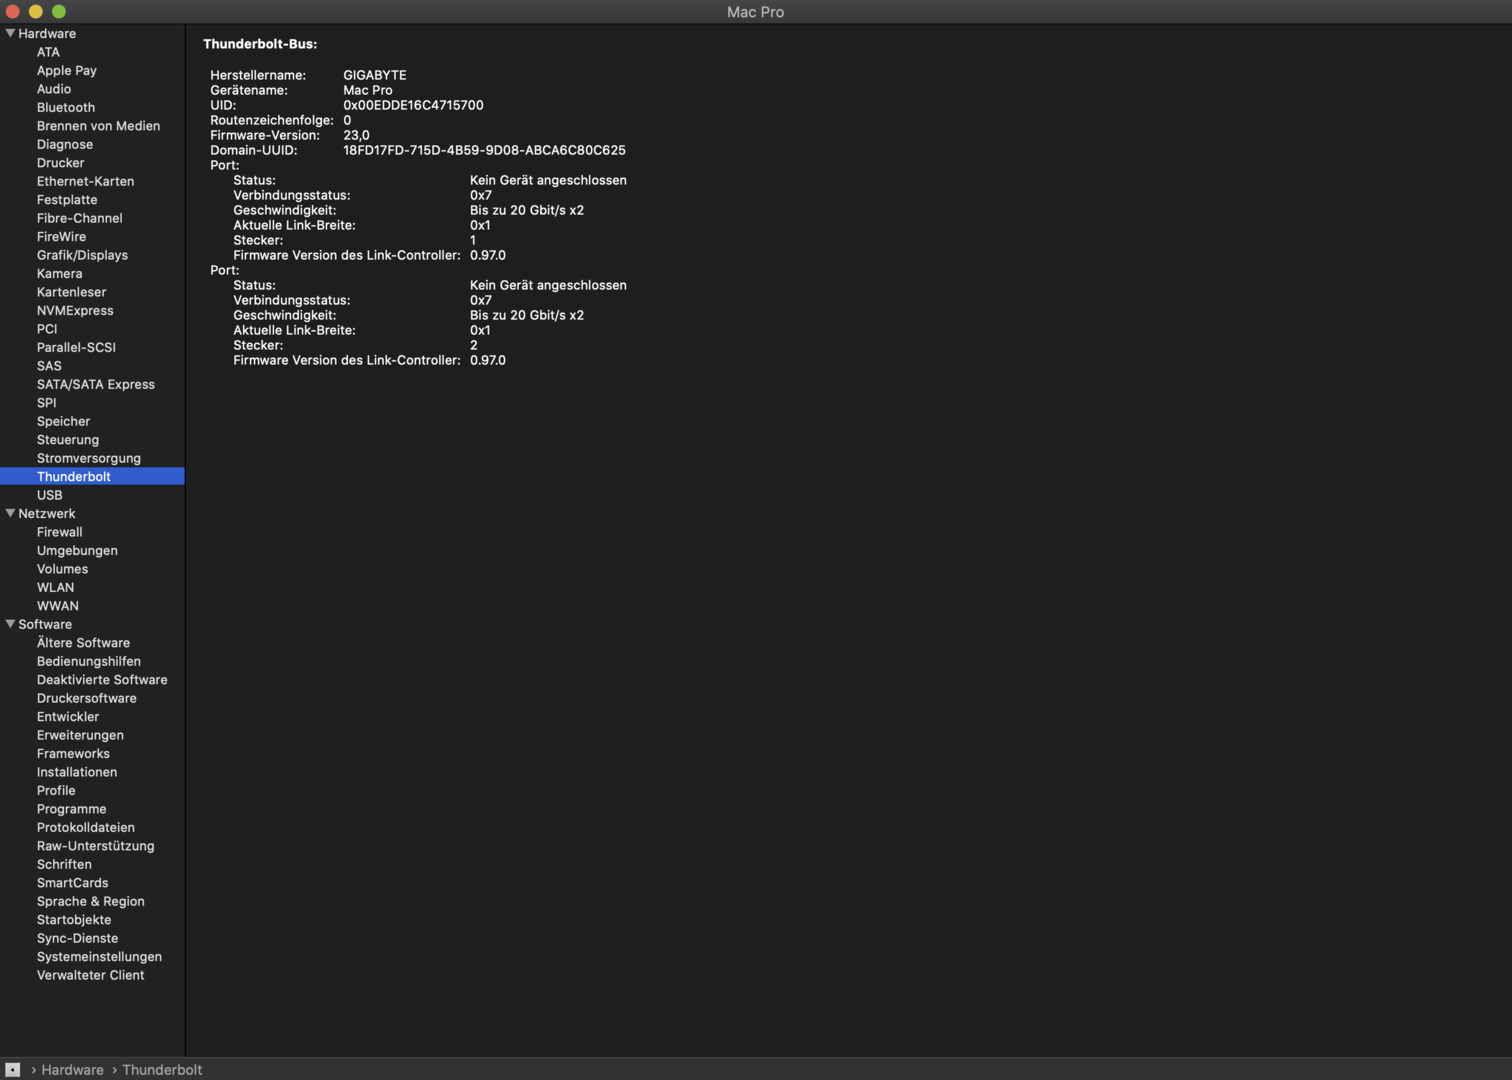Open the SAS entry

[49, 366]
